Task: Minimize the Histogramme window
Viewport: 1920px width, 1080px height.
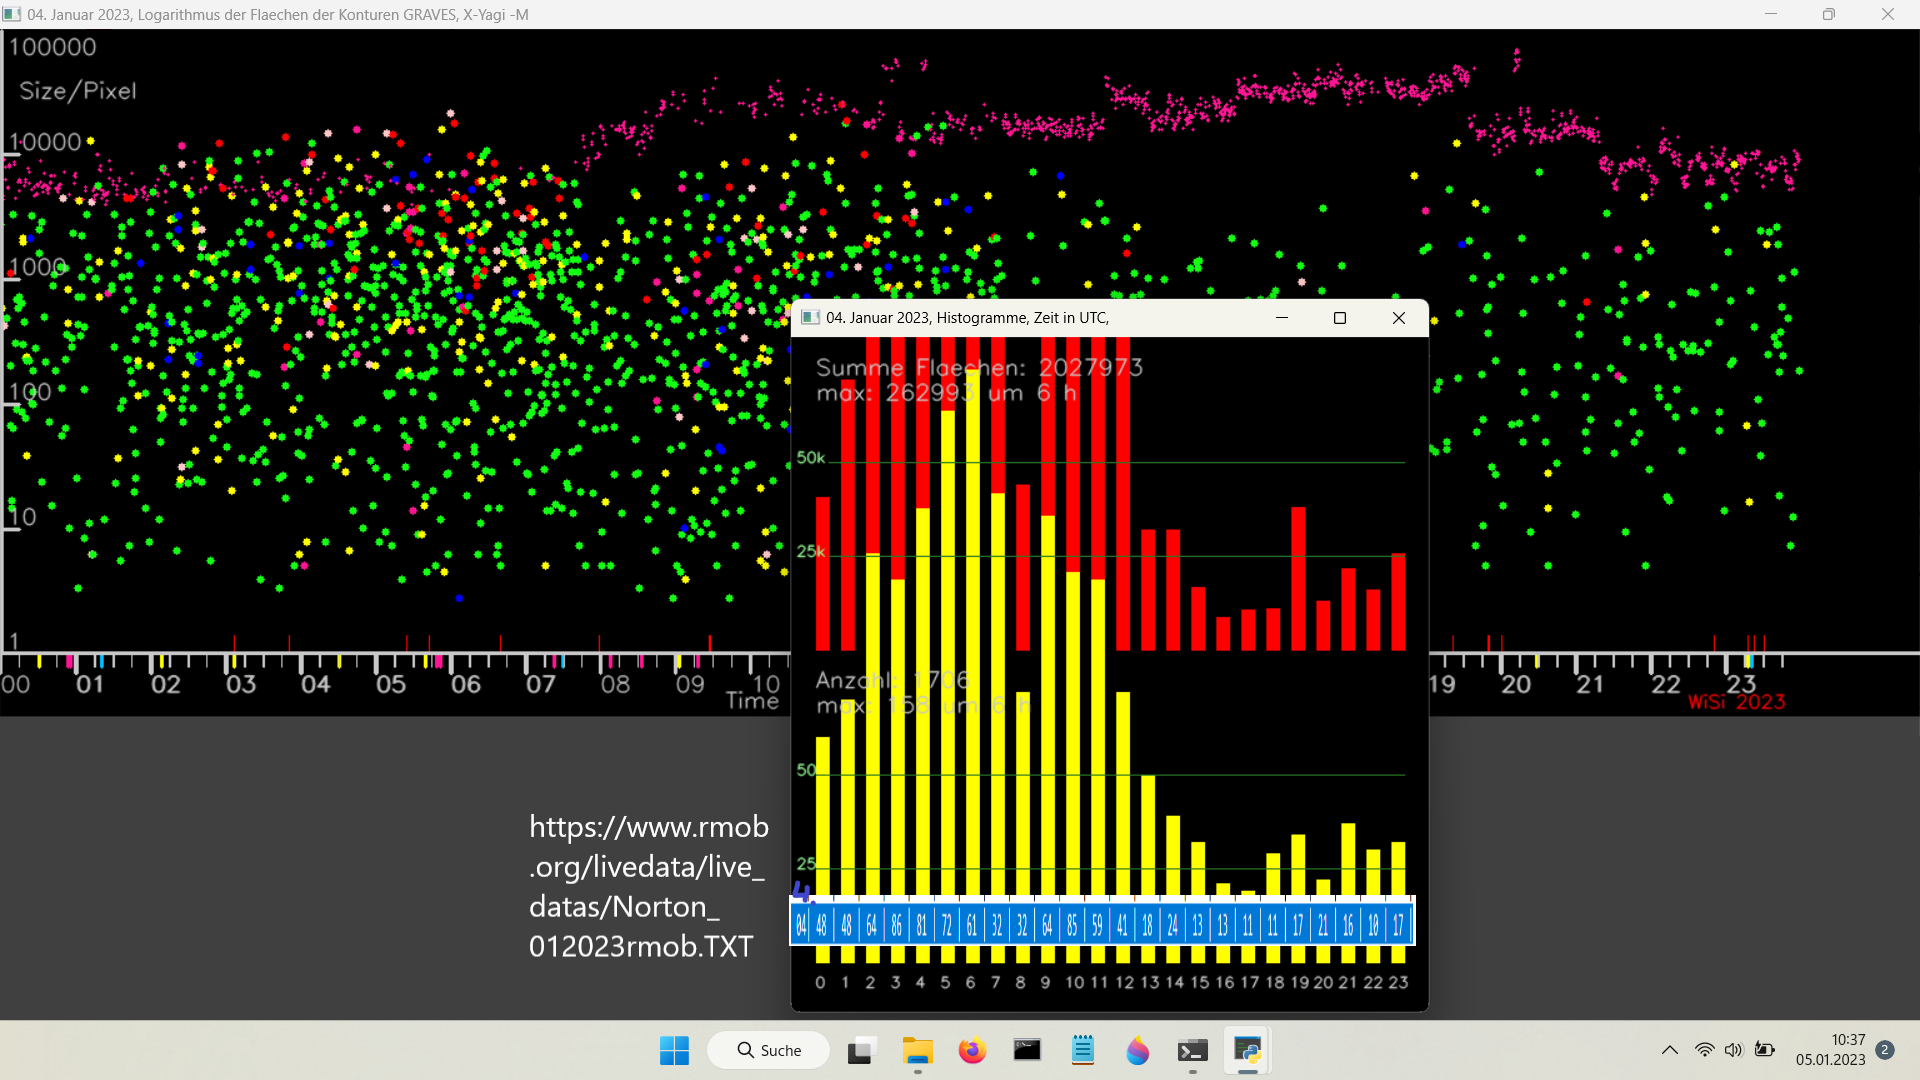Action: coord(1282,318)
